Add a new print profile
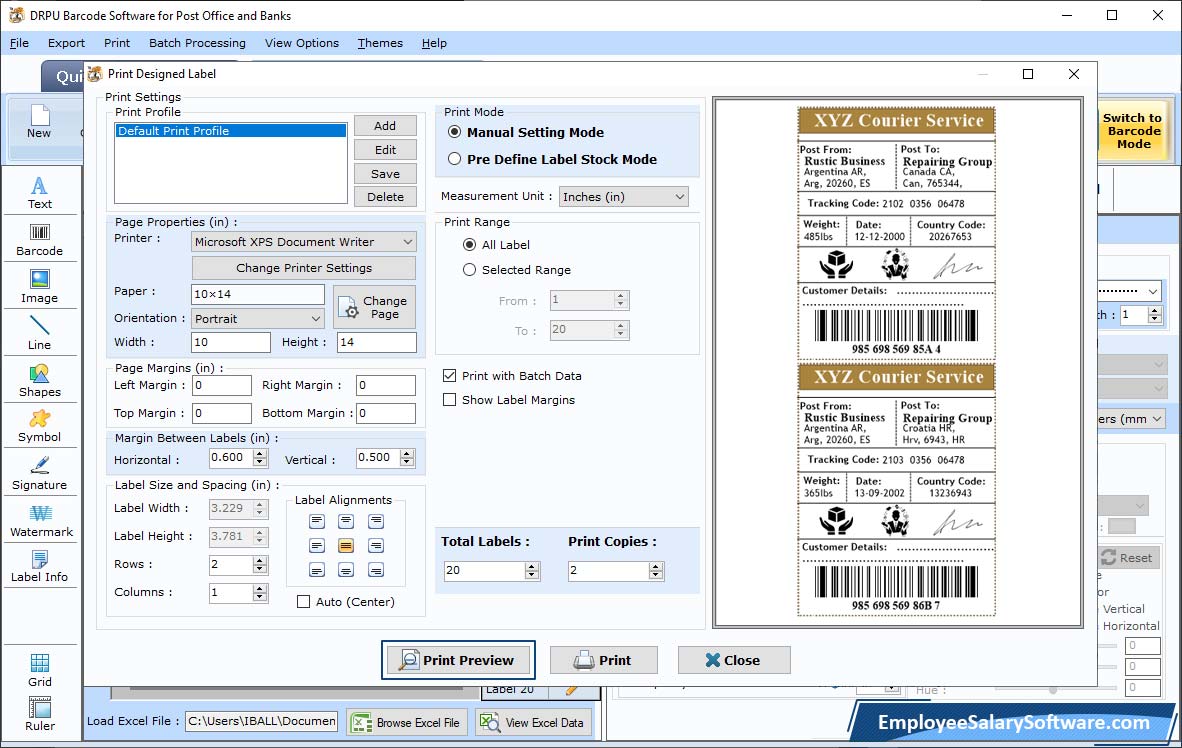The image size is (1182, 748). point(385,126)
